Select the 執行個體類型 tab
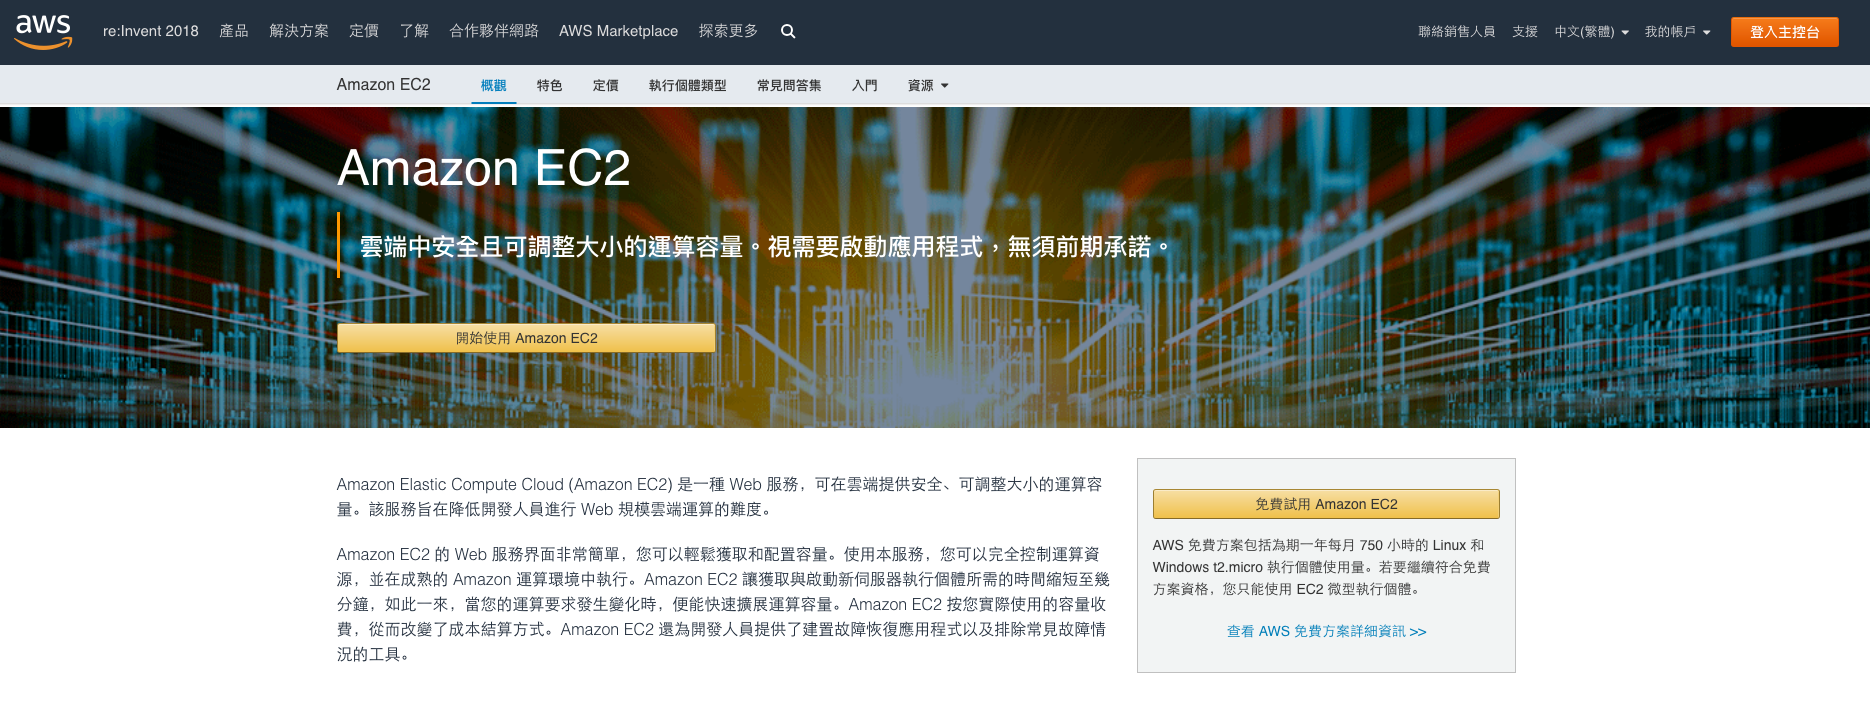The width and height of the screenshot is (1870, 711). pyautogui.click(x=688, y=86)
